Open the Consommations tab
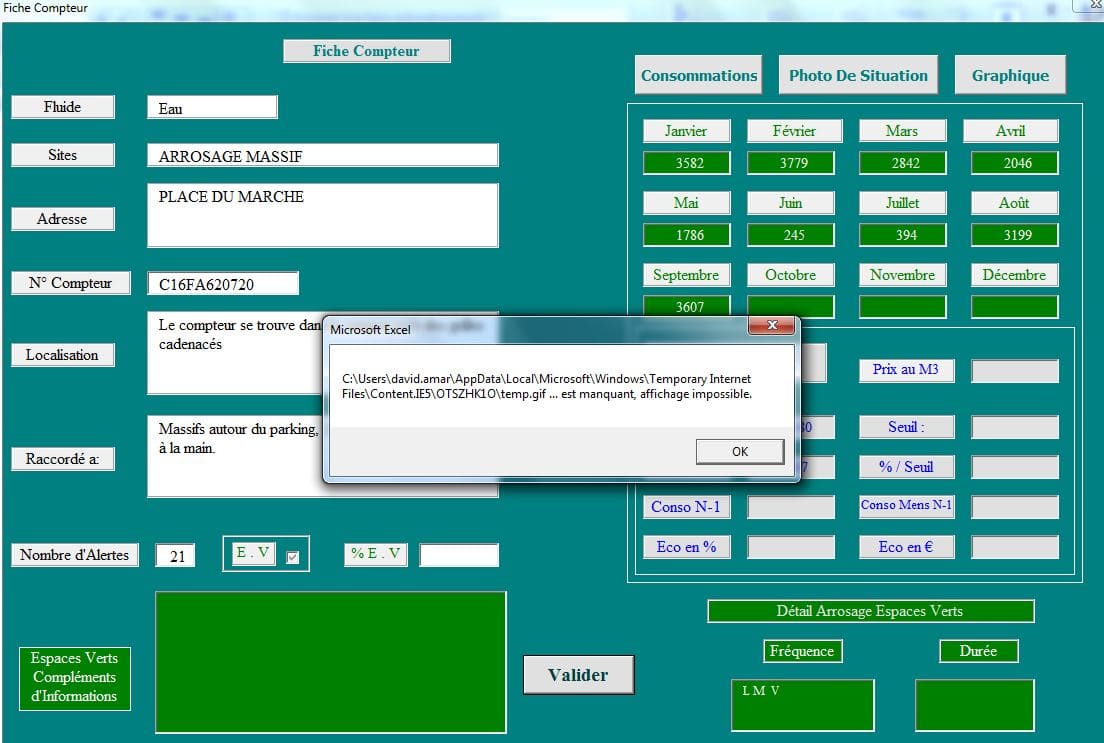The image size is (1104, 743). click(x=698, y=75)
